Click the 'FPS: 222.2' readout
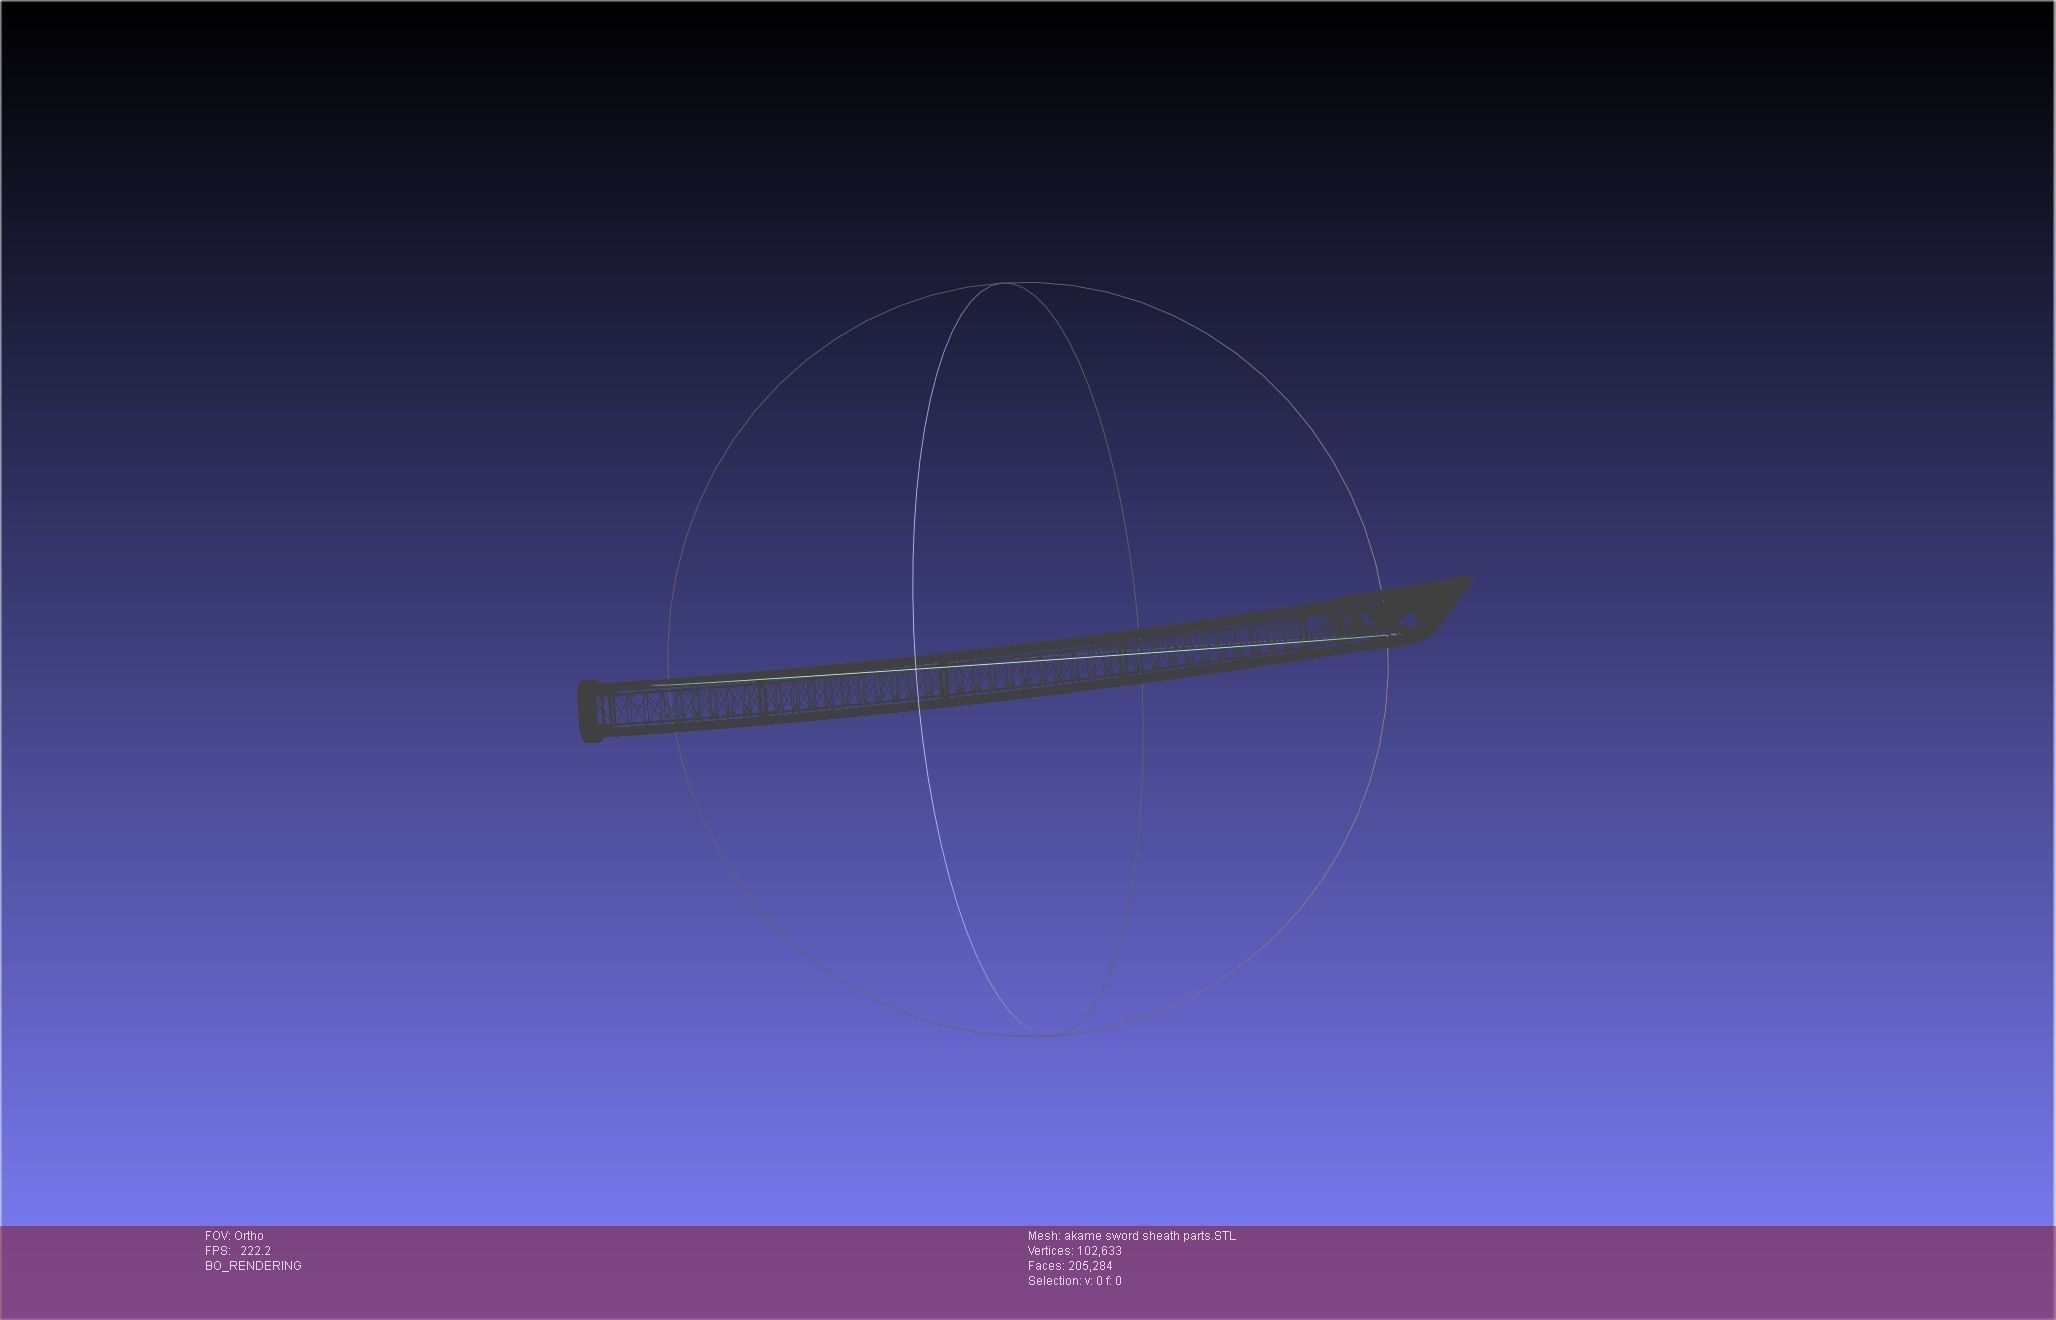 [x=238, y=1251]
